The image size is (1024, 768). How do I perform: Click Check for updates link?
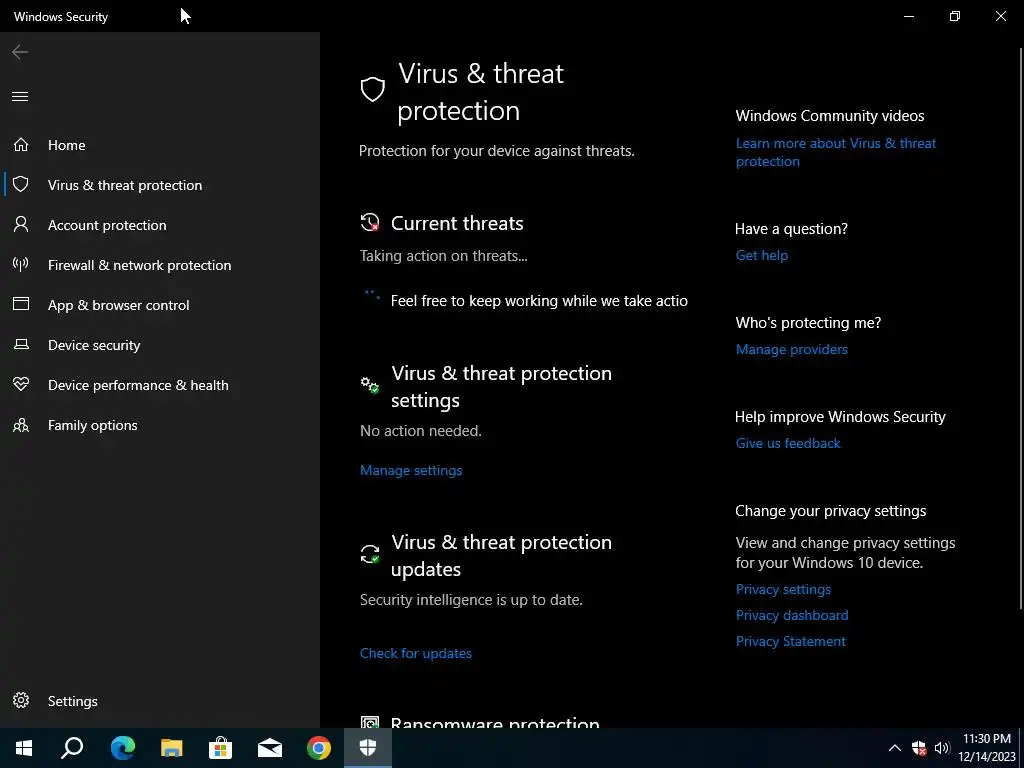coord(415,653)
